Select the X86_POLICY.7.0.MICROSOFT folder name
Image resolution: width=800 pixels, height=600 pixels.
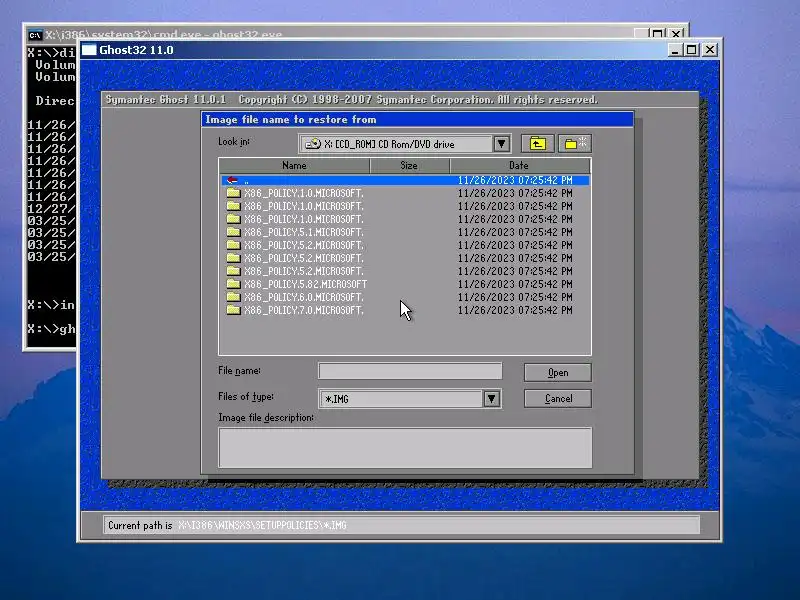click(304, 310)
